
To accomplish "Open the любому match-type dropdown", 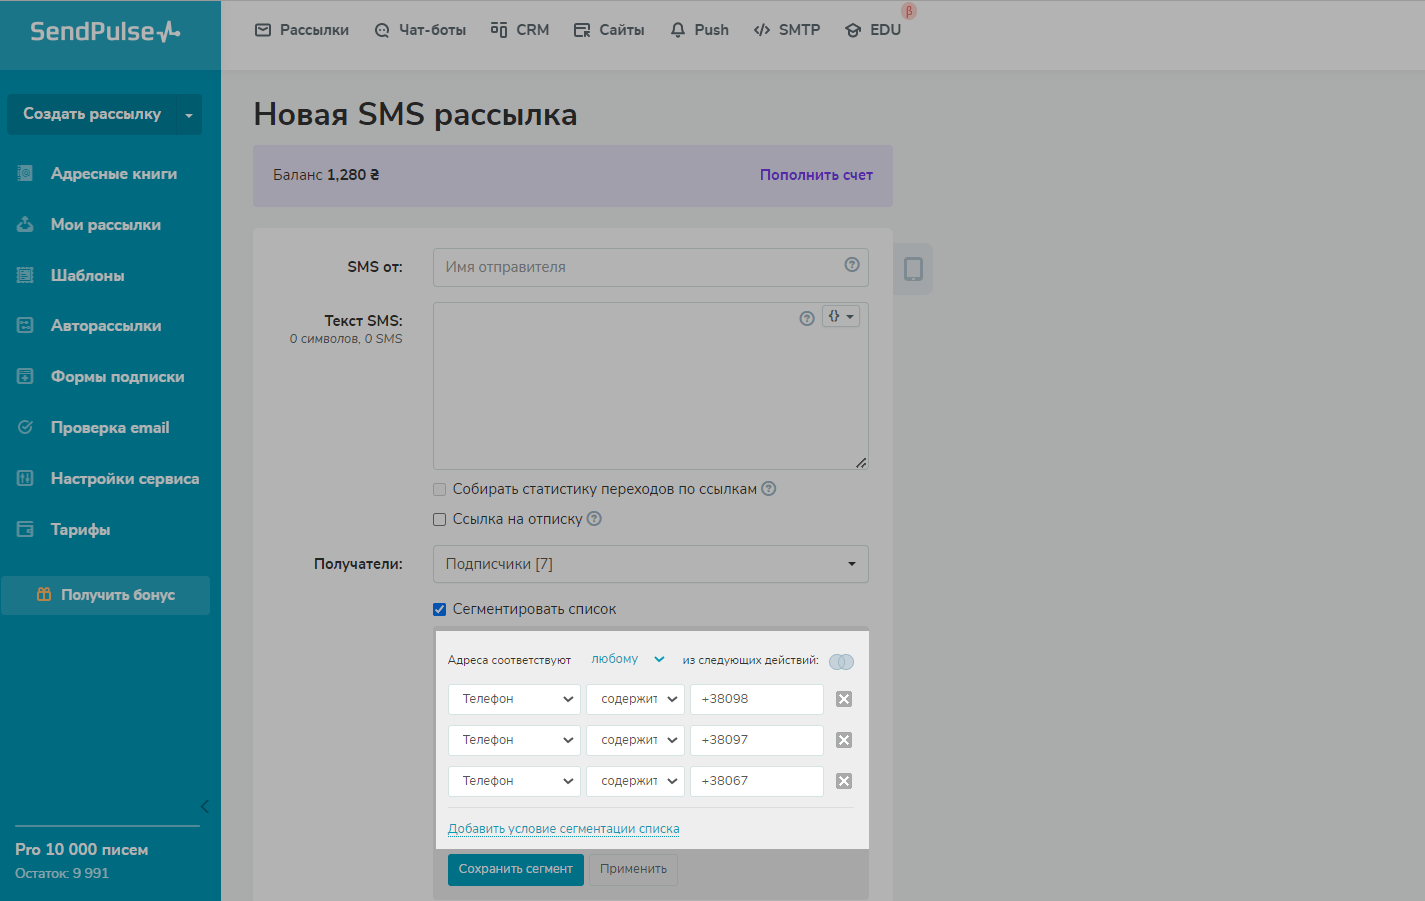I will tap(627, 659).
